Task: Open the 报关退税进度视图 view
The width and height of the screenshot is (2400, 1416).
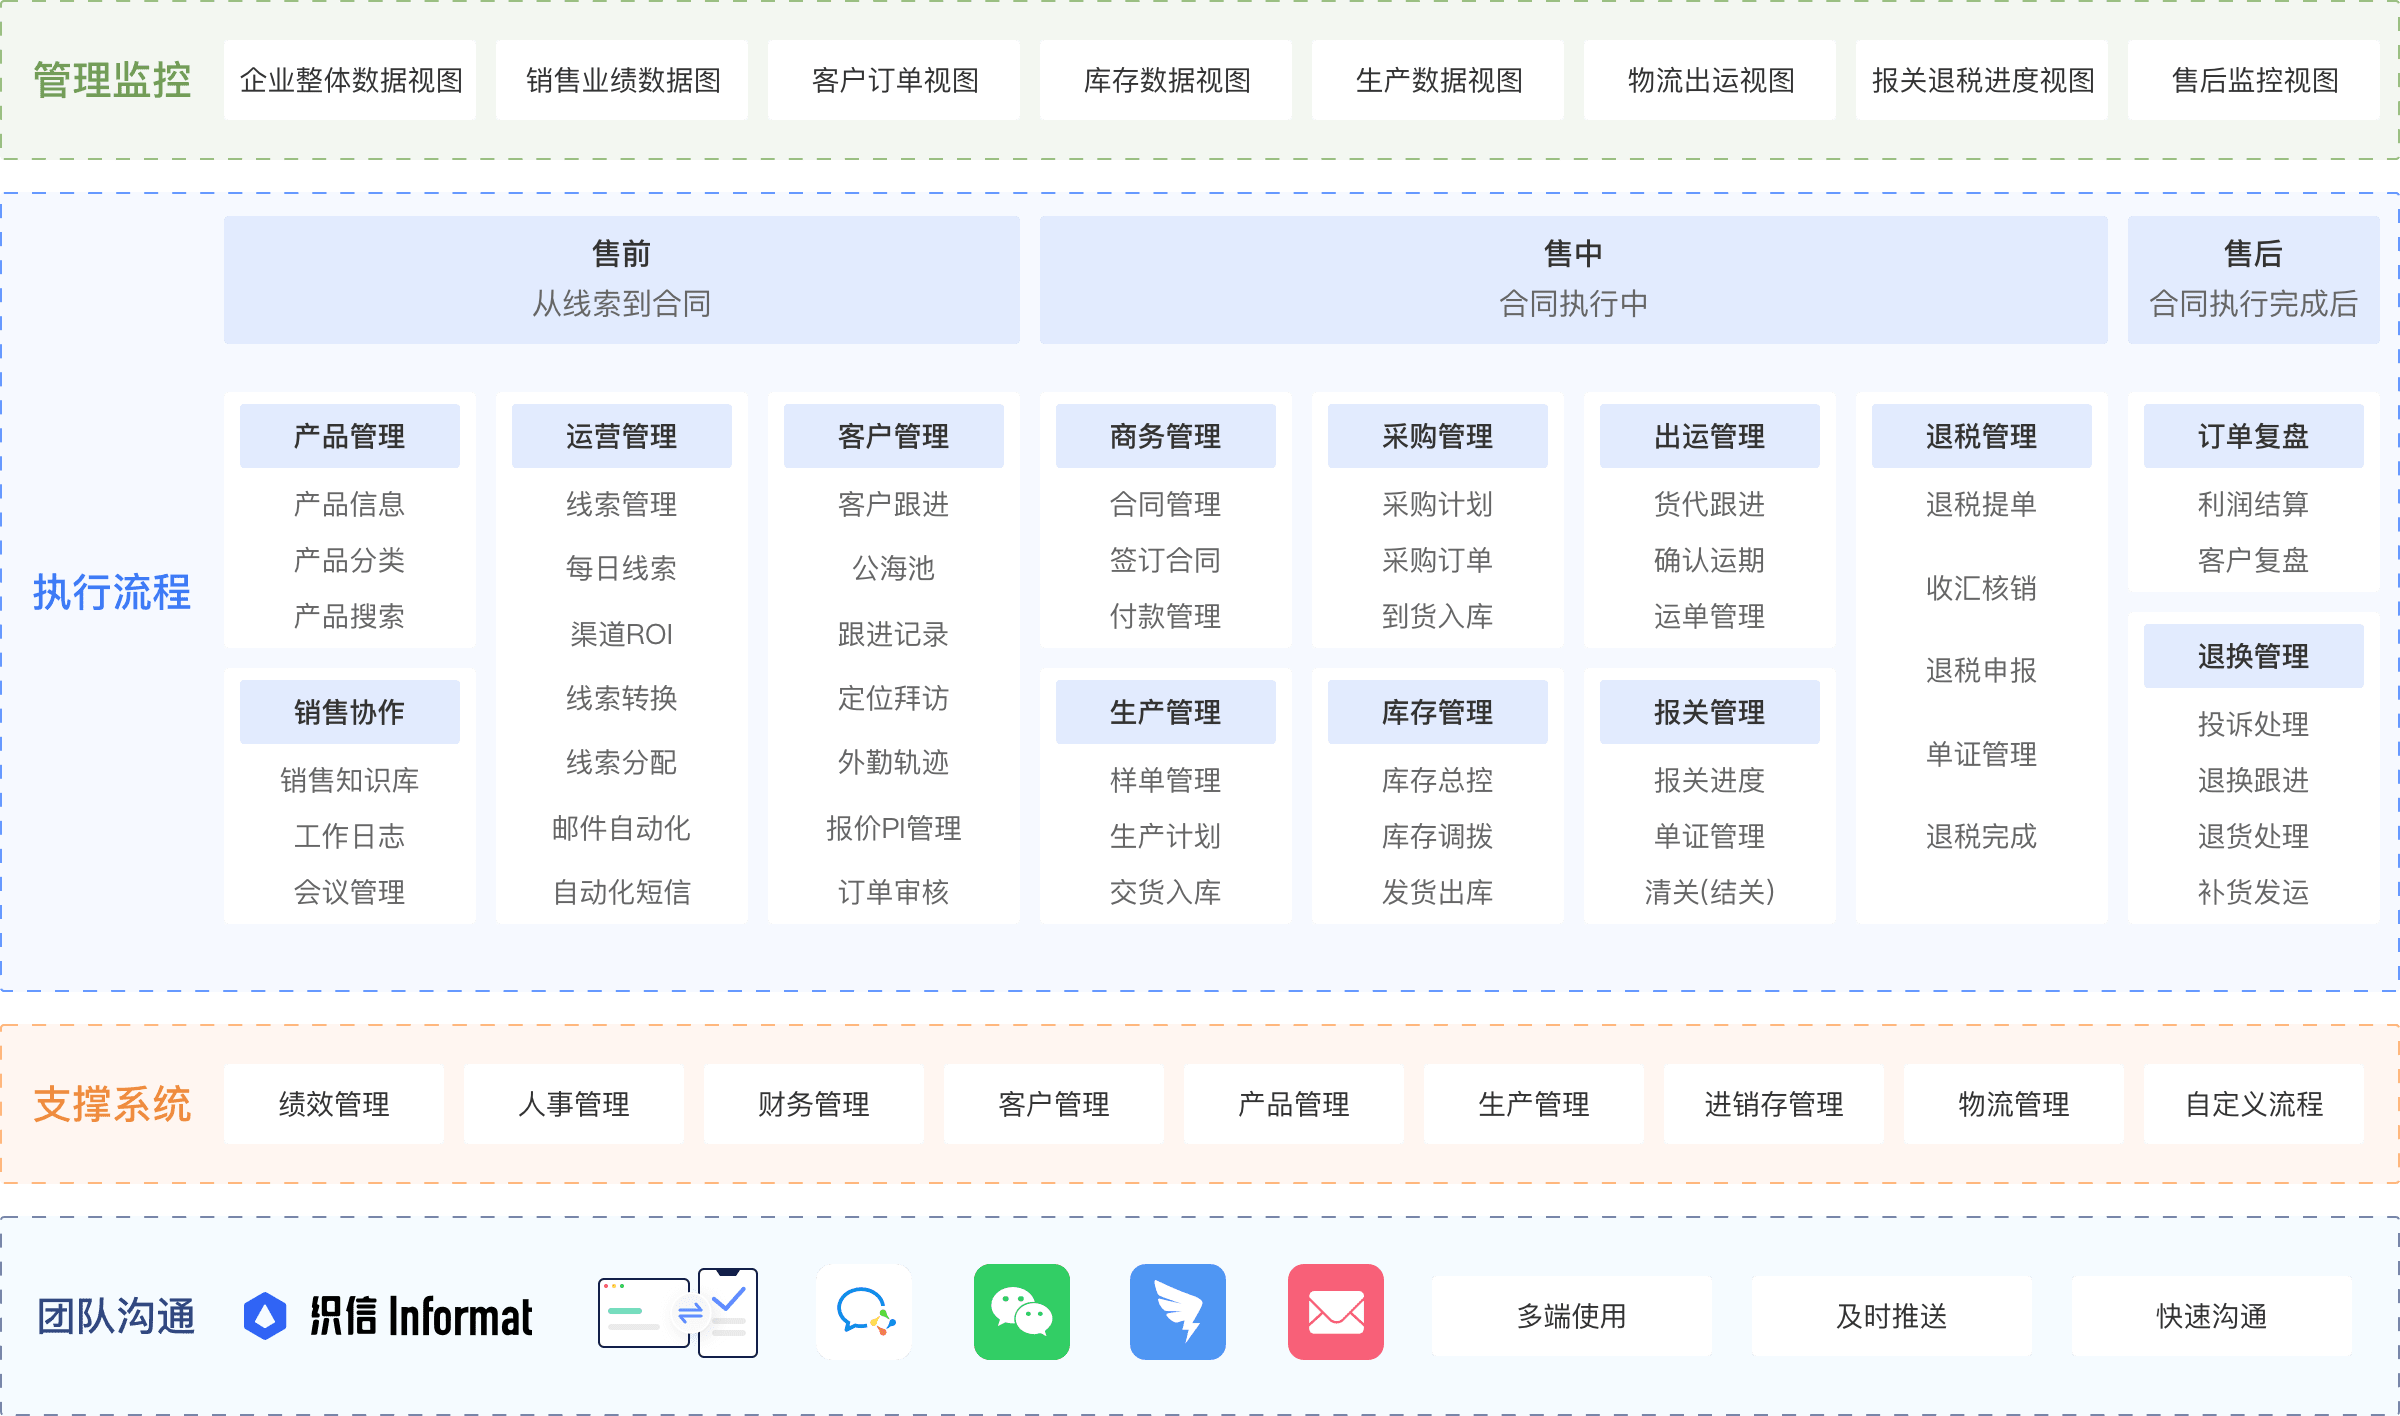Action: point(1981,80)
